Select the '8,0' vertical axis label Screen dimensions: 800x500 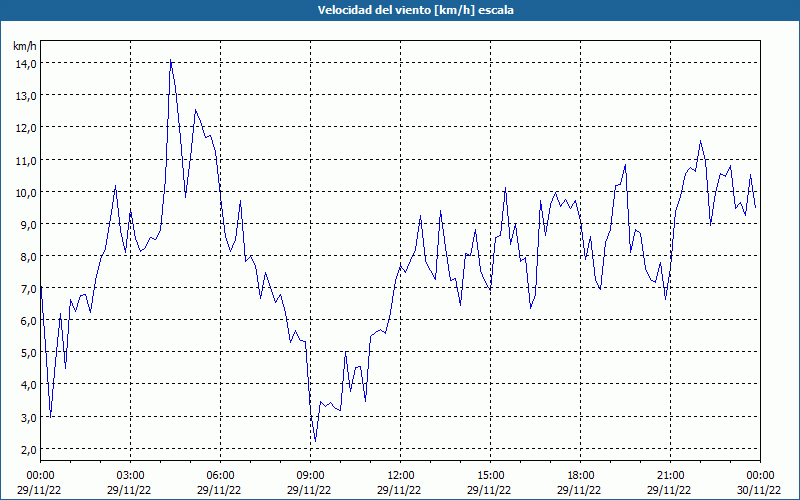(x=28, y=257)
